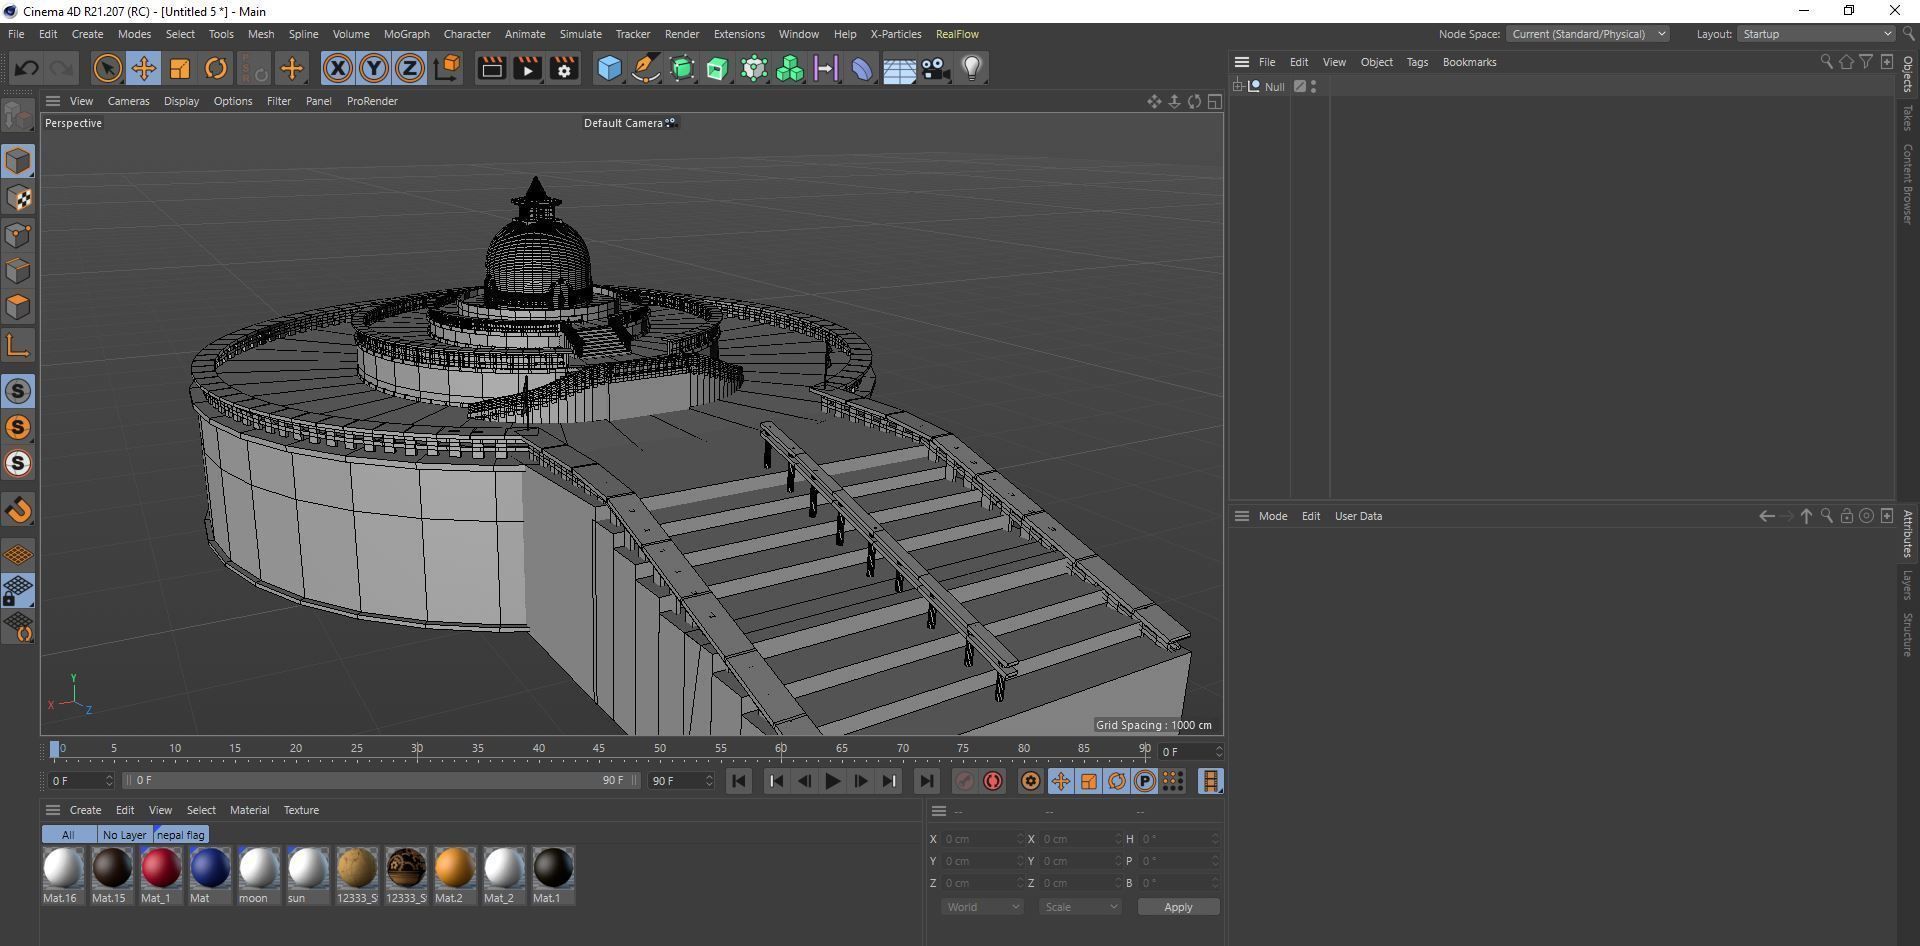The width and height of the screenshot is (1920, 946).
Task: Select the nepal flag layer tab
Action: tap(181, 835)
